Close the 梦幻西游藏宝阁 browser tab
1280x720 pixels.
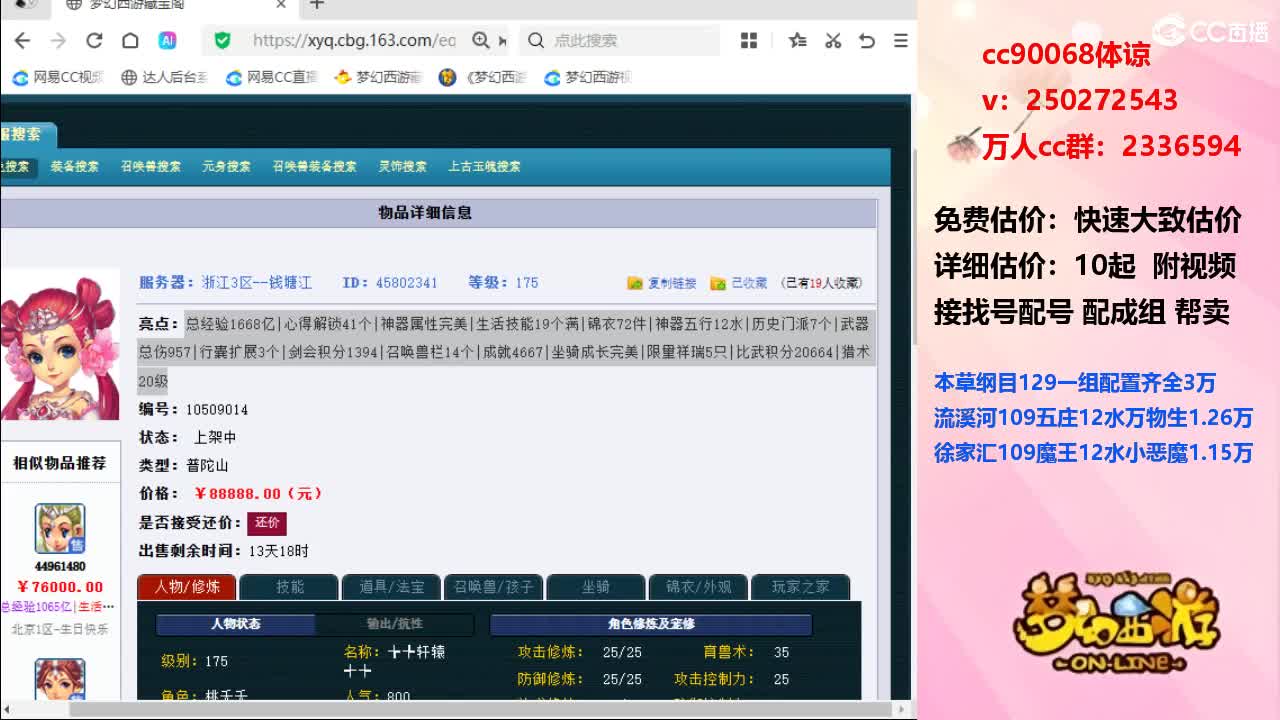click(281, 5)
